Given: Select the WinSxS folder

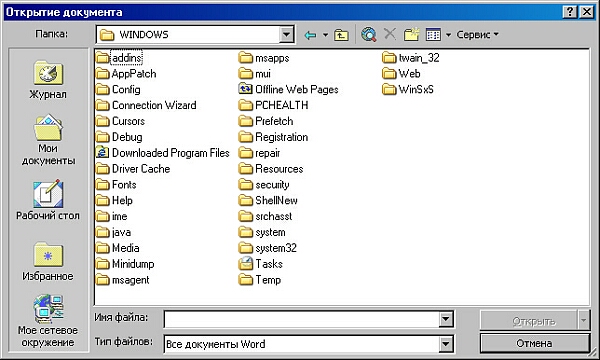Looking at the screenshot, I should [x=408, y=89].
